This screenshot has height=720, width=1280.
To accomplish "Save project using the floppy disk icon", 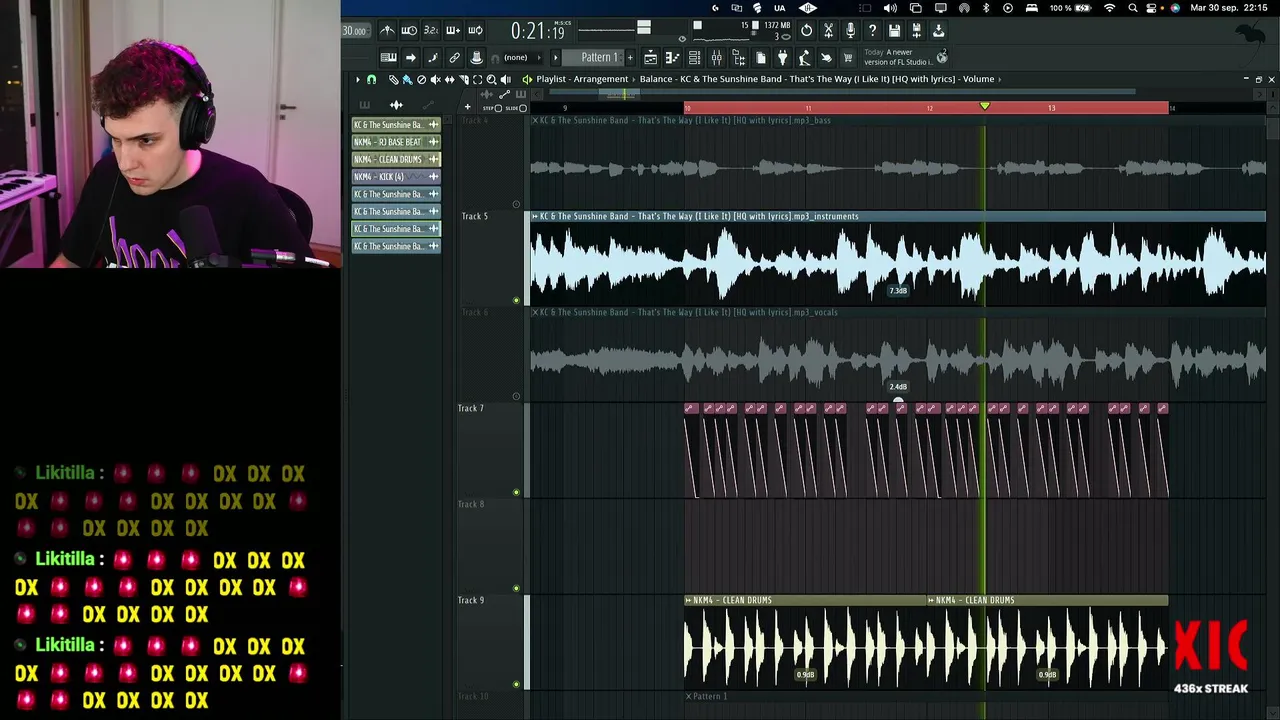I will 894,31.
